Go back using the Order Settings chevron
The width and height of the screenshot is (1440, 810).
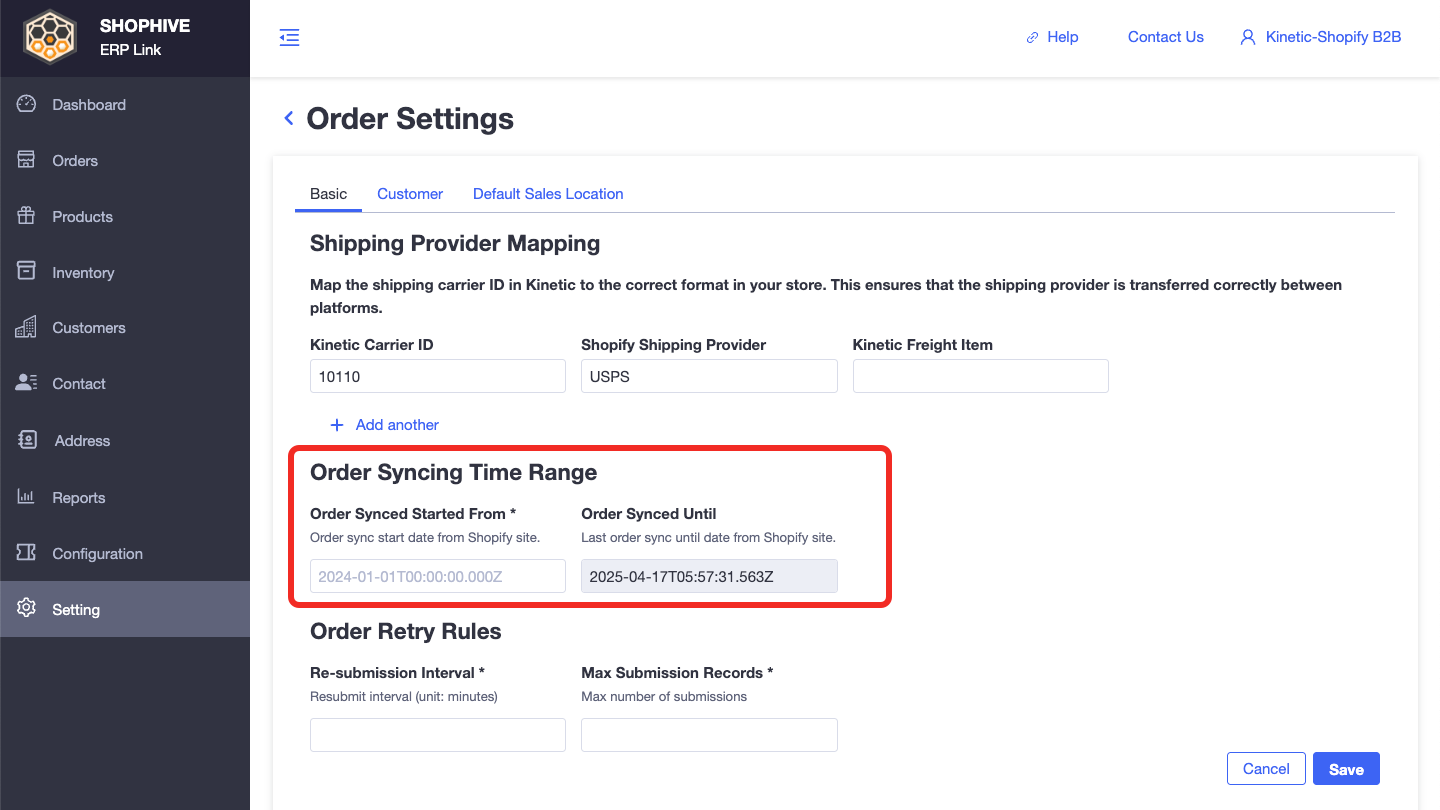click(289, 118)
